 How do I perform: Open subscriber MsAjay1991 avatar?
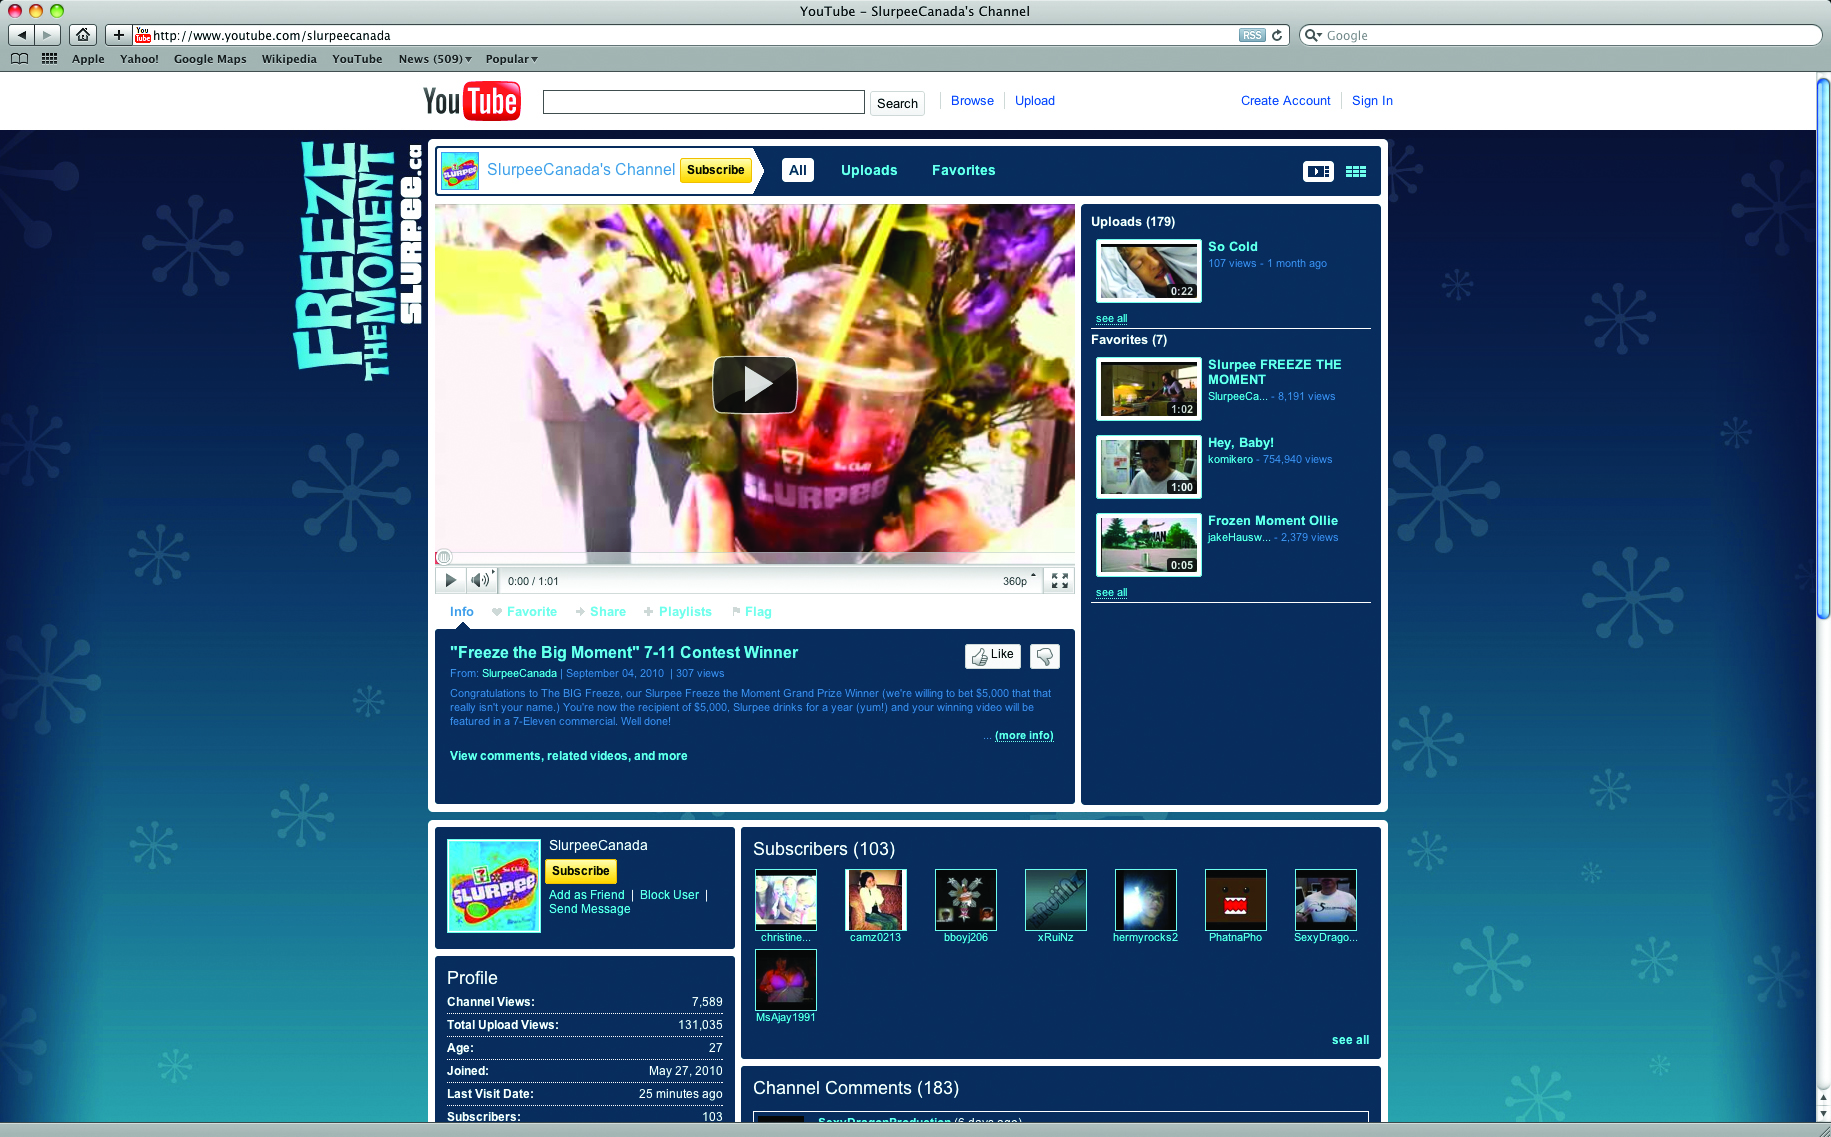786,980
